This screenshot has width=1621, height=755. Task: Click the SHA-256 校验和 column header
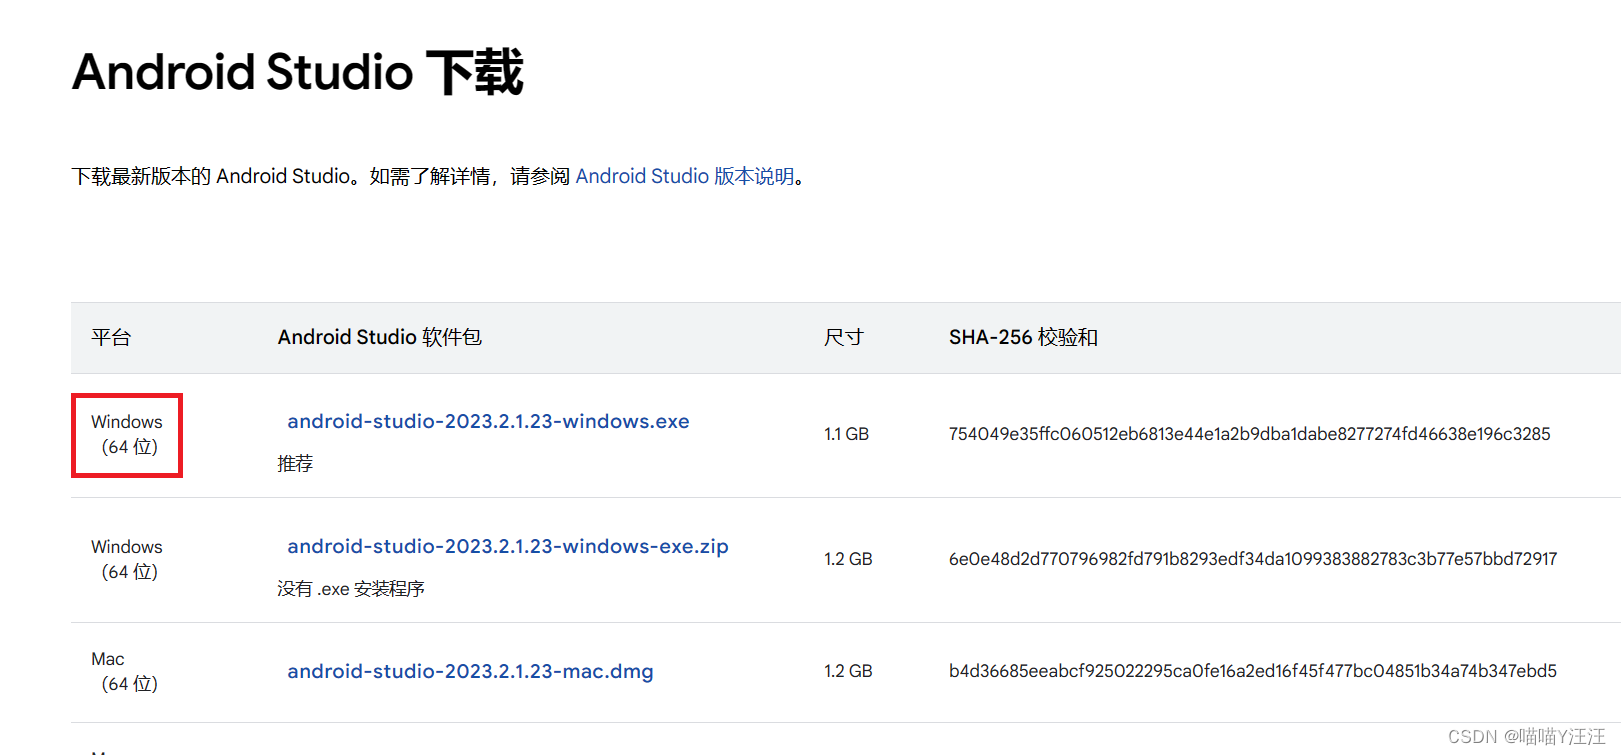1023,337
